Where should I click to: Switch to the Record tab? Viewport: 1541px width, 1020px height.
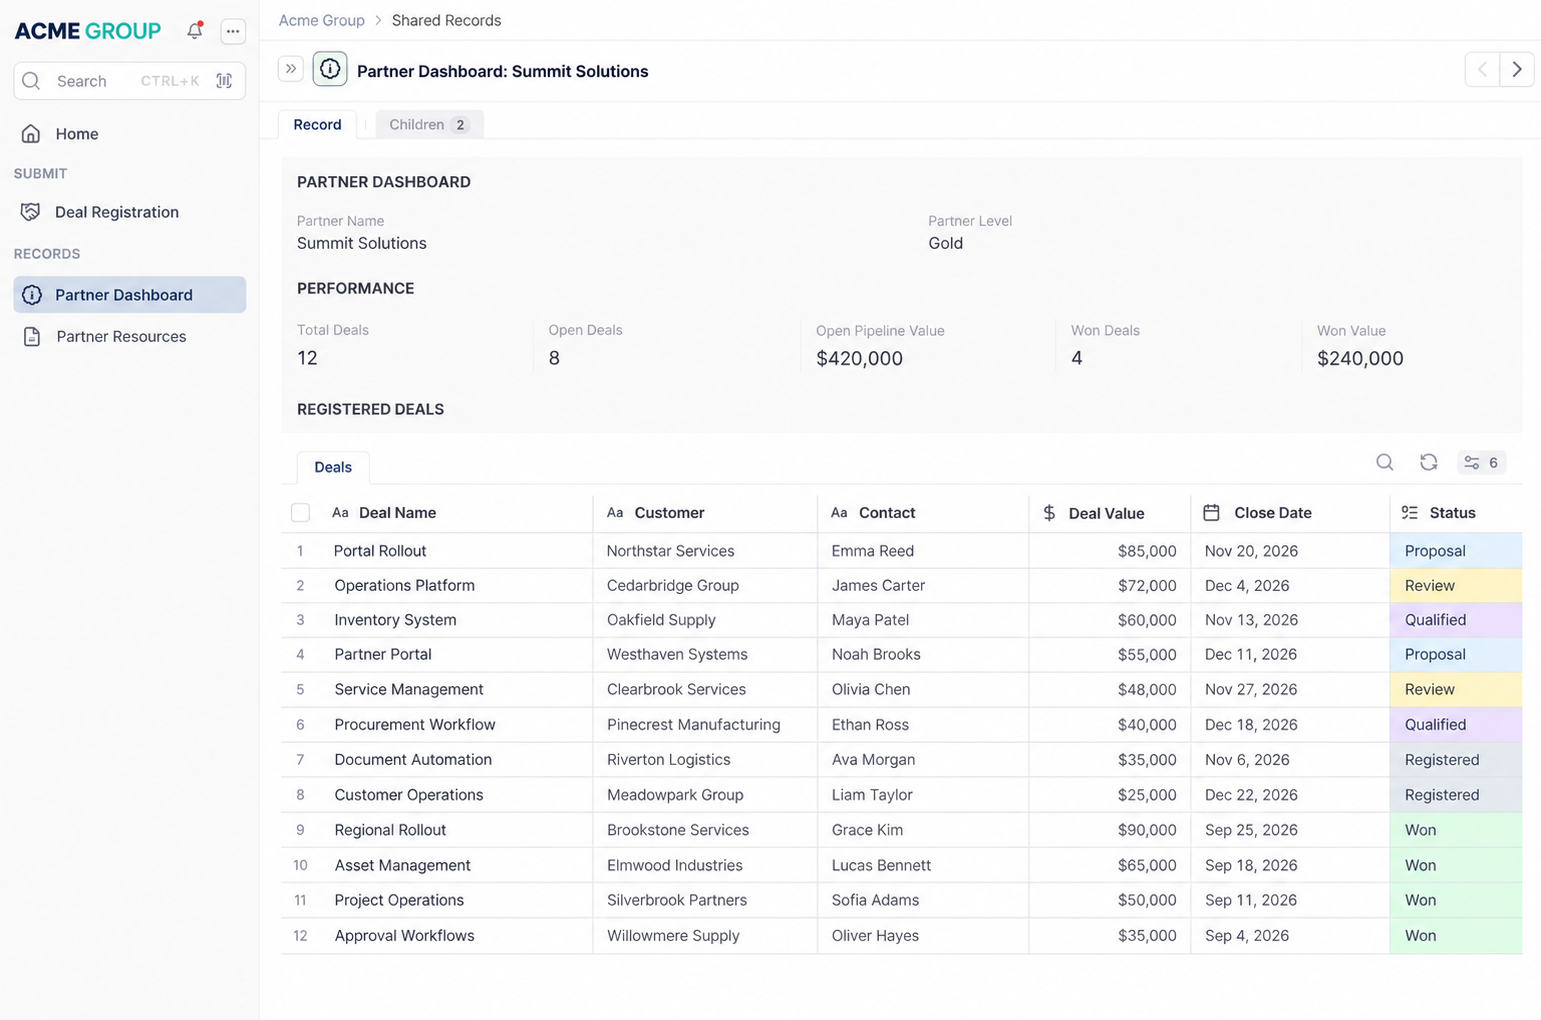point(317,124)
